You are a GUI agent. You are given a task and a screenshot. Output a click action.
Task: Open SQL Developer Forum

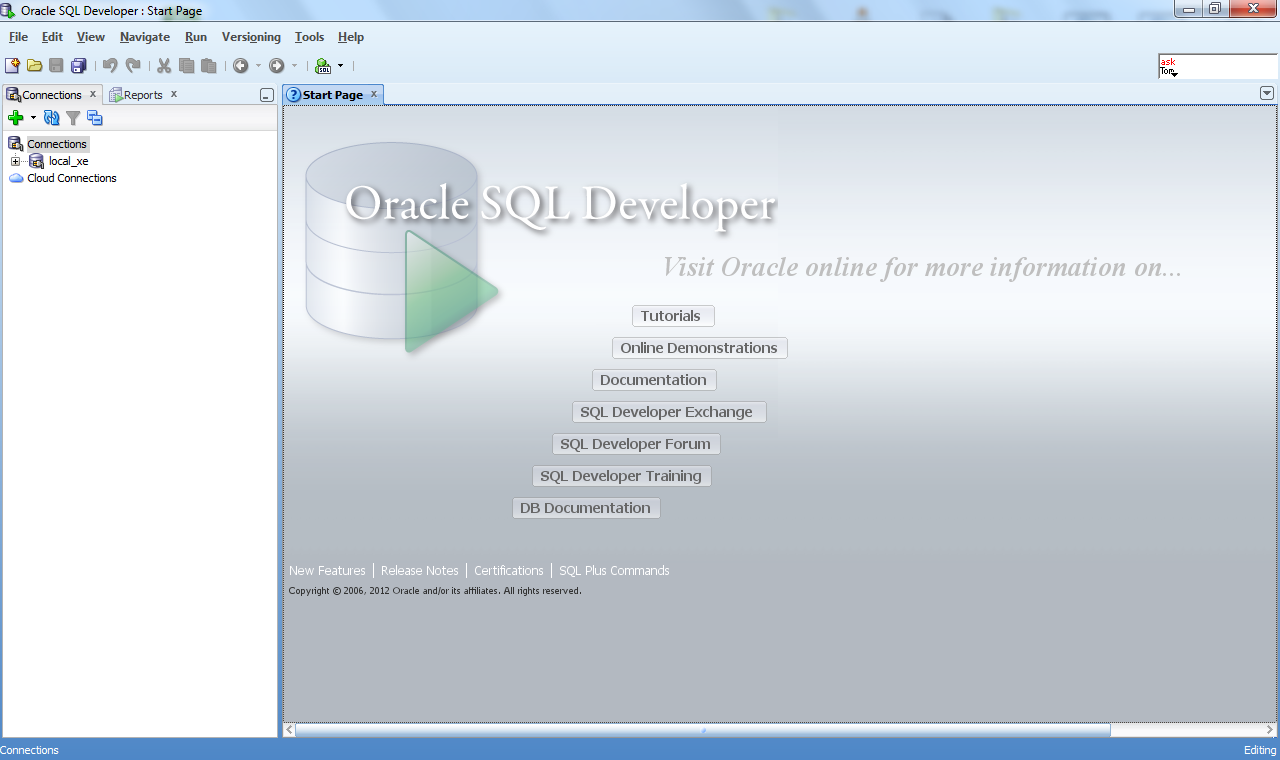pos(636,444)
